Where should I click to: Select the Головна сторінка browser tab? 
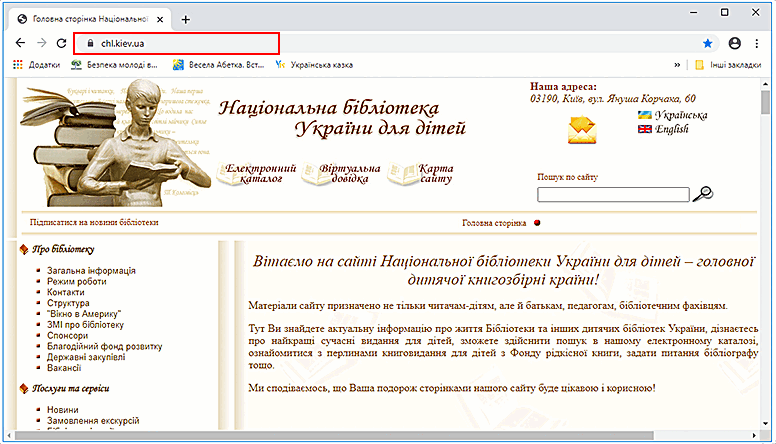[90, 19]
